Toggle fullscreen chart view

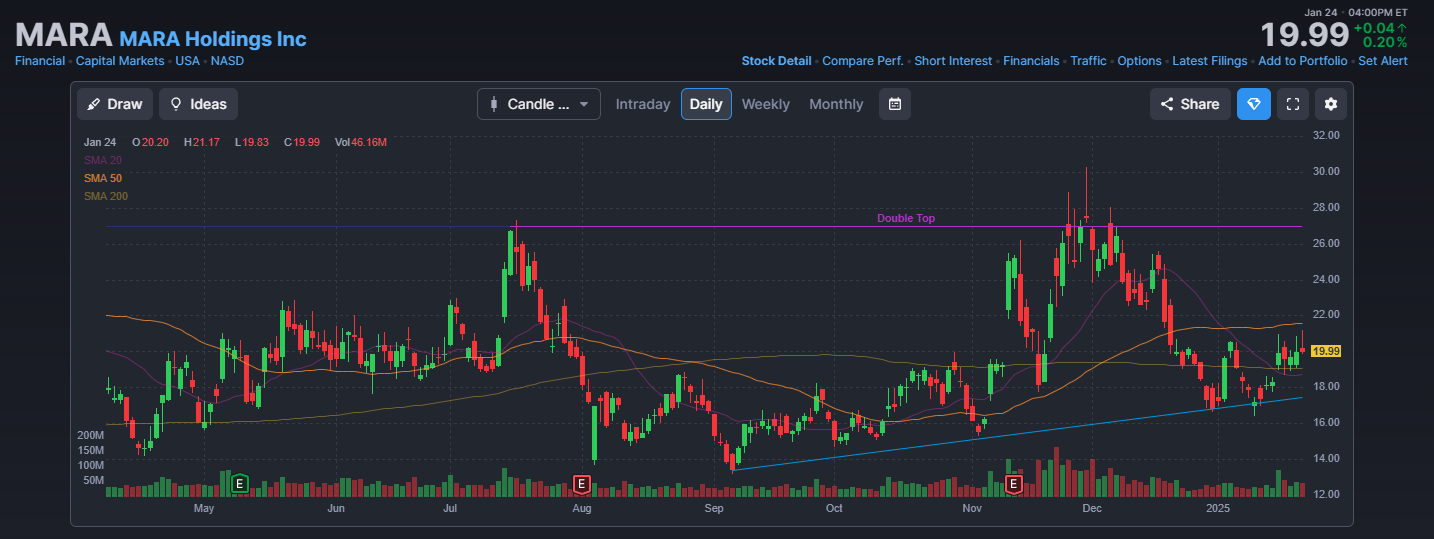[1293, 104]
